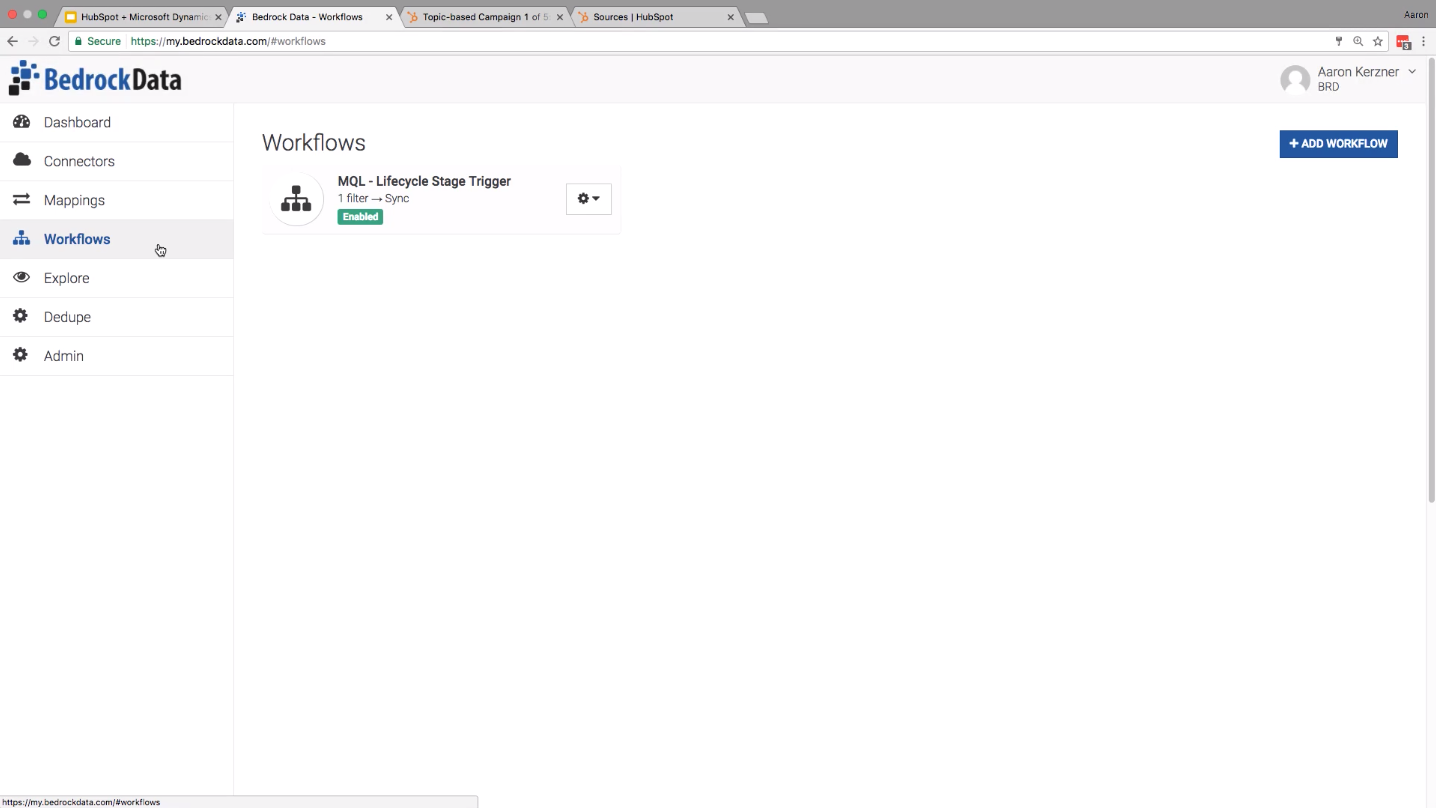Go to Dedupe via its gear icon
The width and height of the screenshot is (1436, 808).
[21, 316]
